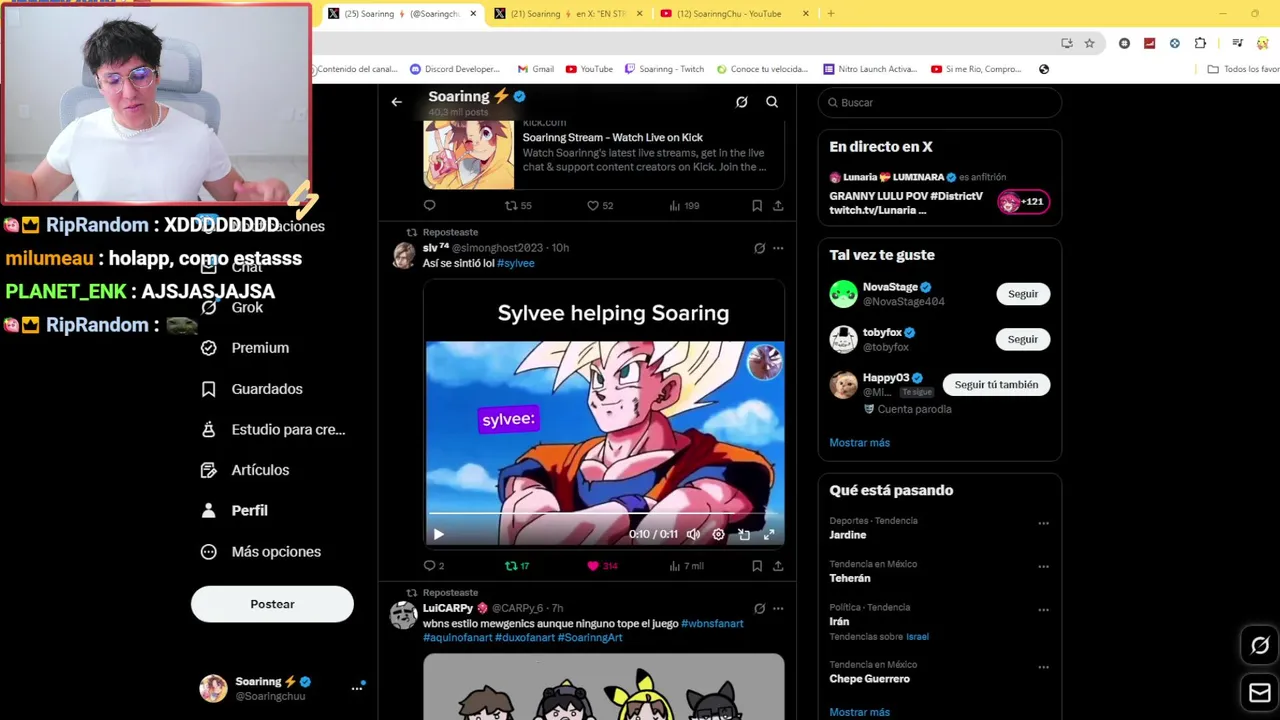Switch to the SoarinngChu YouTube tab
This screenshot has height=720, width=1280.
(736, 14)
